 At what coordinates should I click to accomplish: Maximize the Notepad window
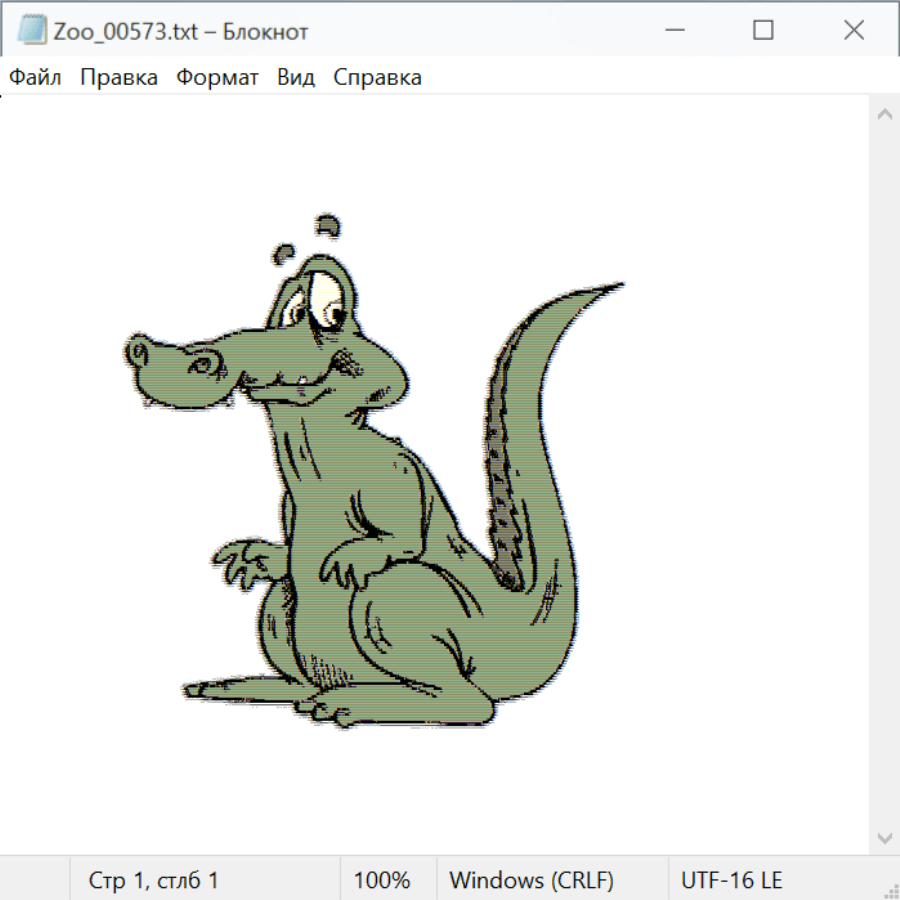(x=763, y=31)
